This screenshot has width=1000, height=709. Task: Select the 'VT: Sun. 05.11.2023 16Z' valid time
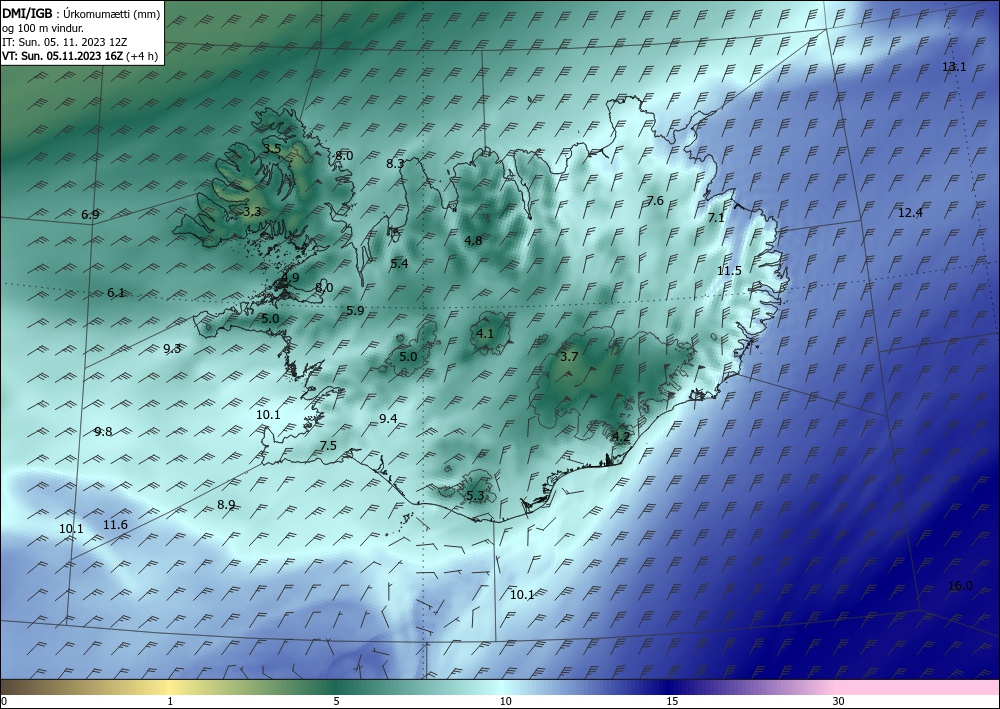pyautogui.click(x=63, y=55)
